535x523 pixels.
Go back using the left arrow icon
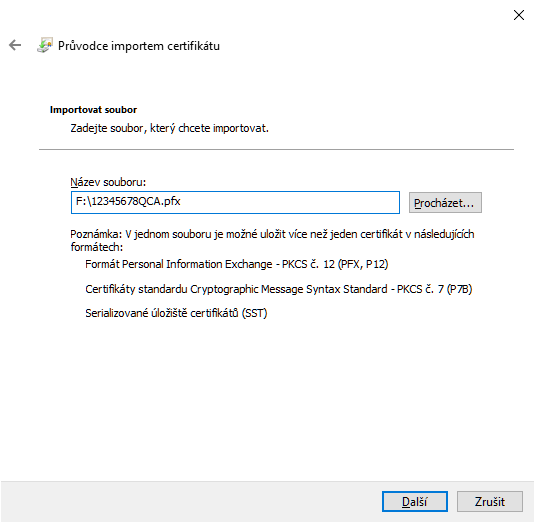tap(15, 45)
